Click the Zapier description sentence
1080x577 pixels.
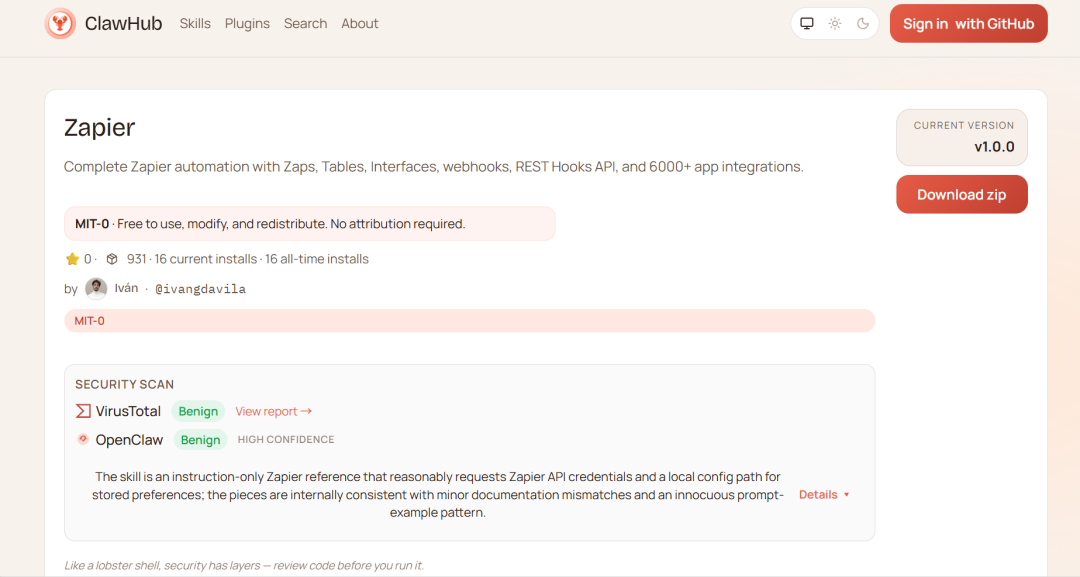(434, 167)
